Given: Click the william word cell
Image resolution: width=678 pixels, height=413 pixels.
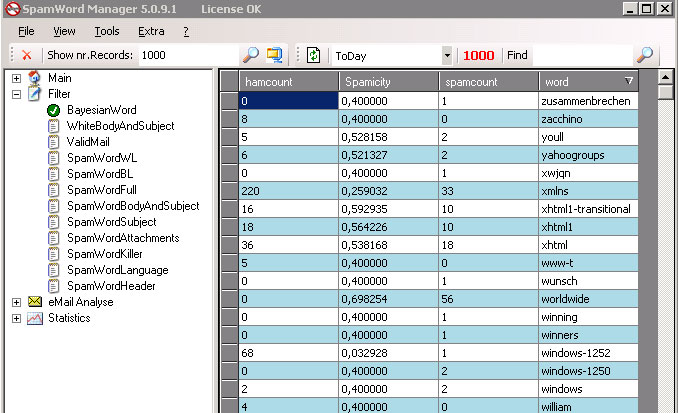Looking at the screenshot, I should [588, 406].
